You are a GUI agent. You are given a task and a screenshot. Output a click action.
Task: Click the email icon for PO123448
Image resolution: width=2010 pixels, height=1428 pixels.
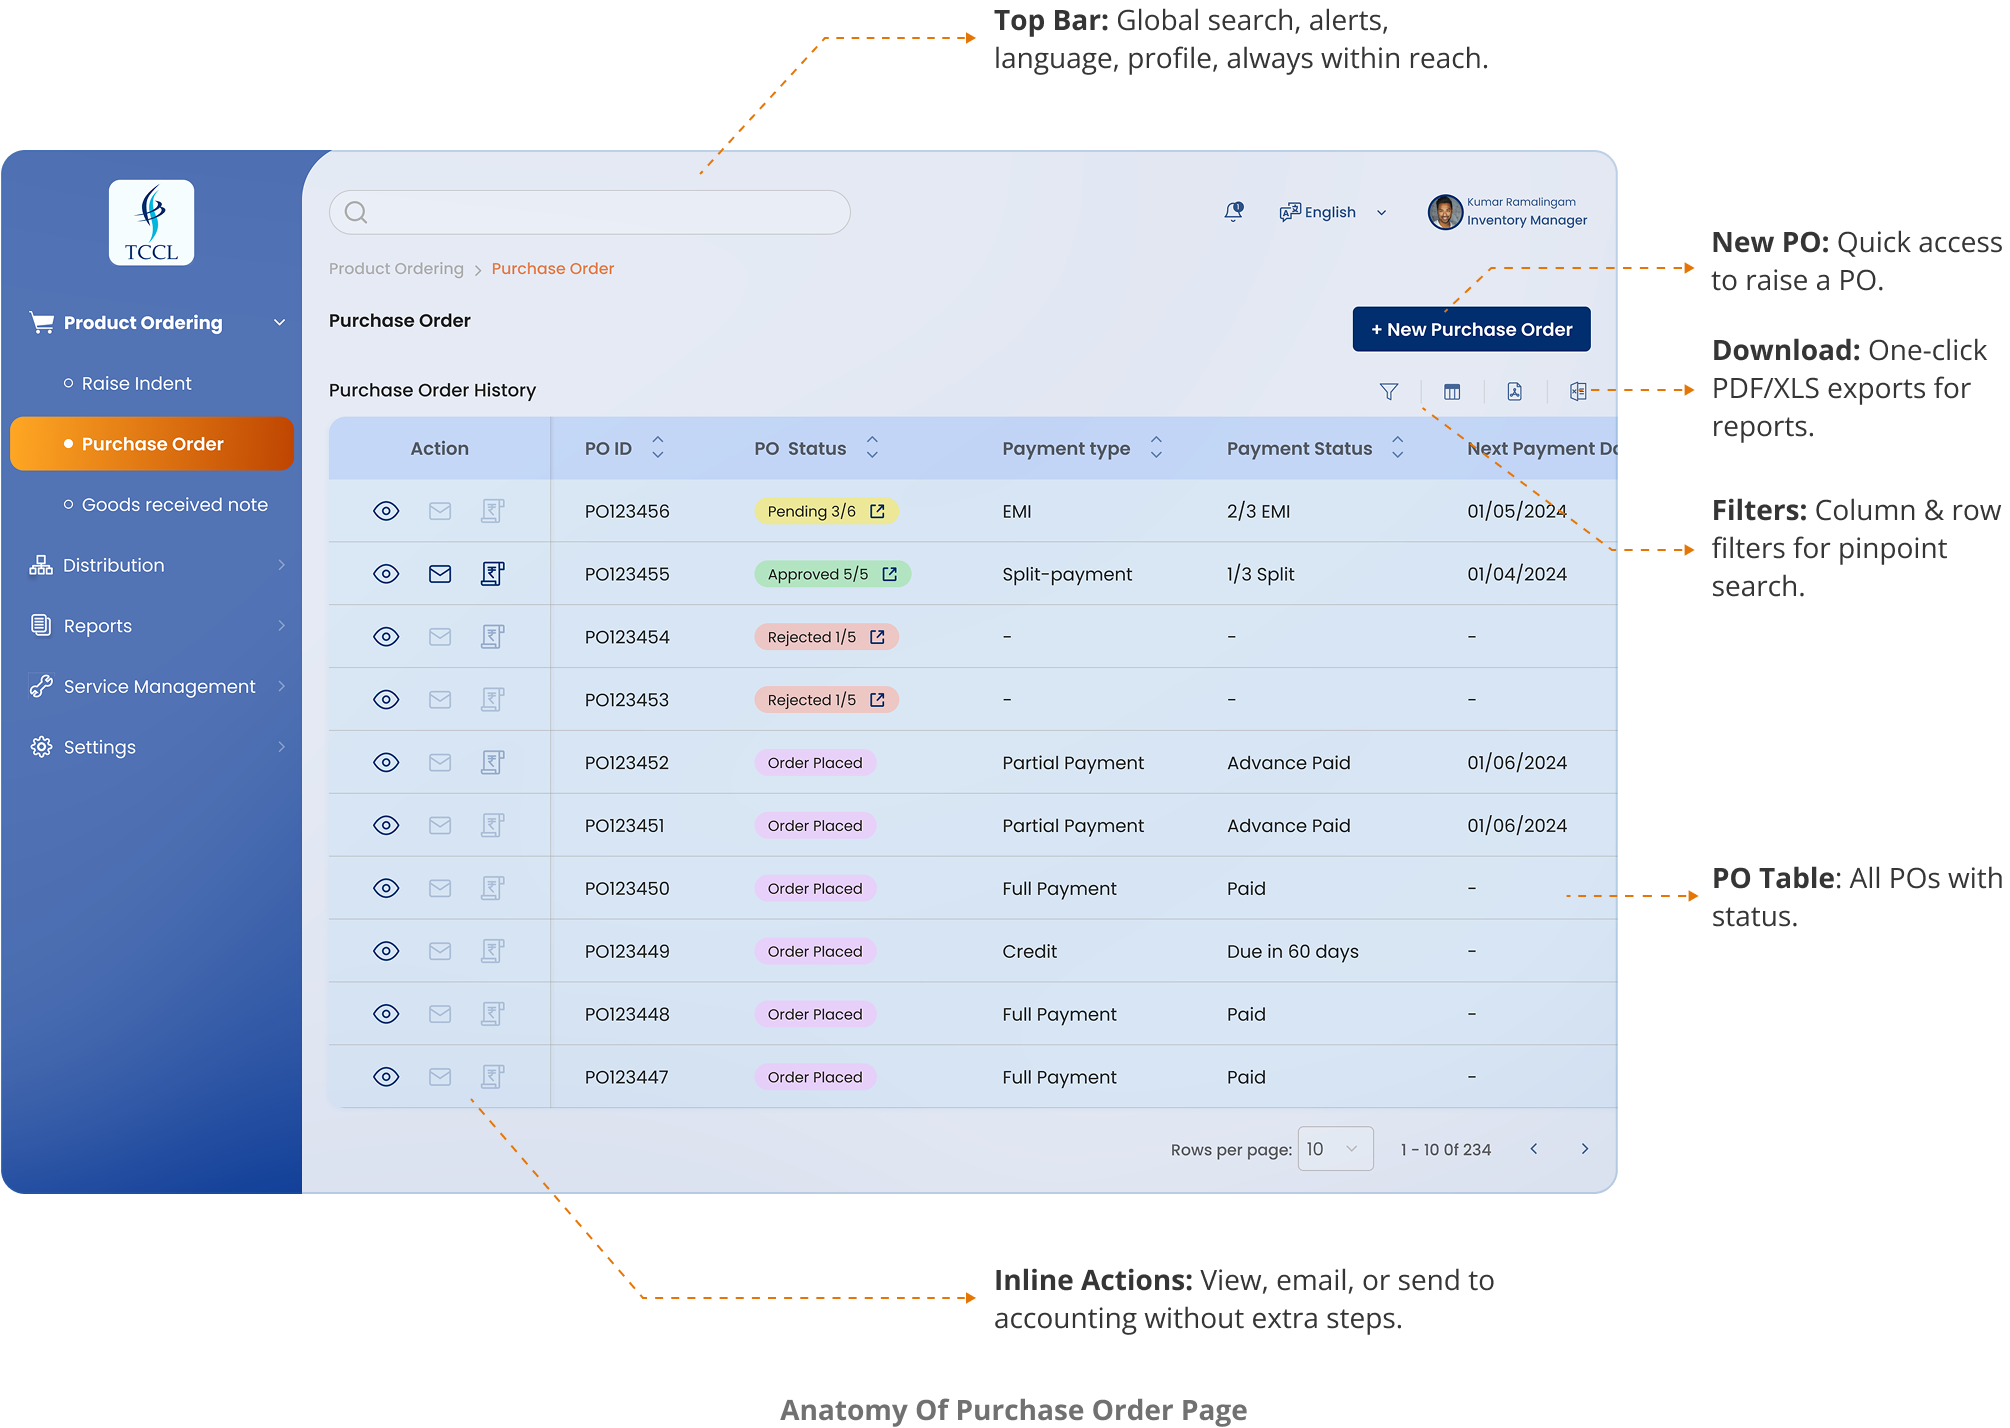(x=440, y=1014)
